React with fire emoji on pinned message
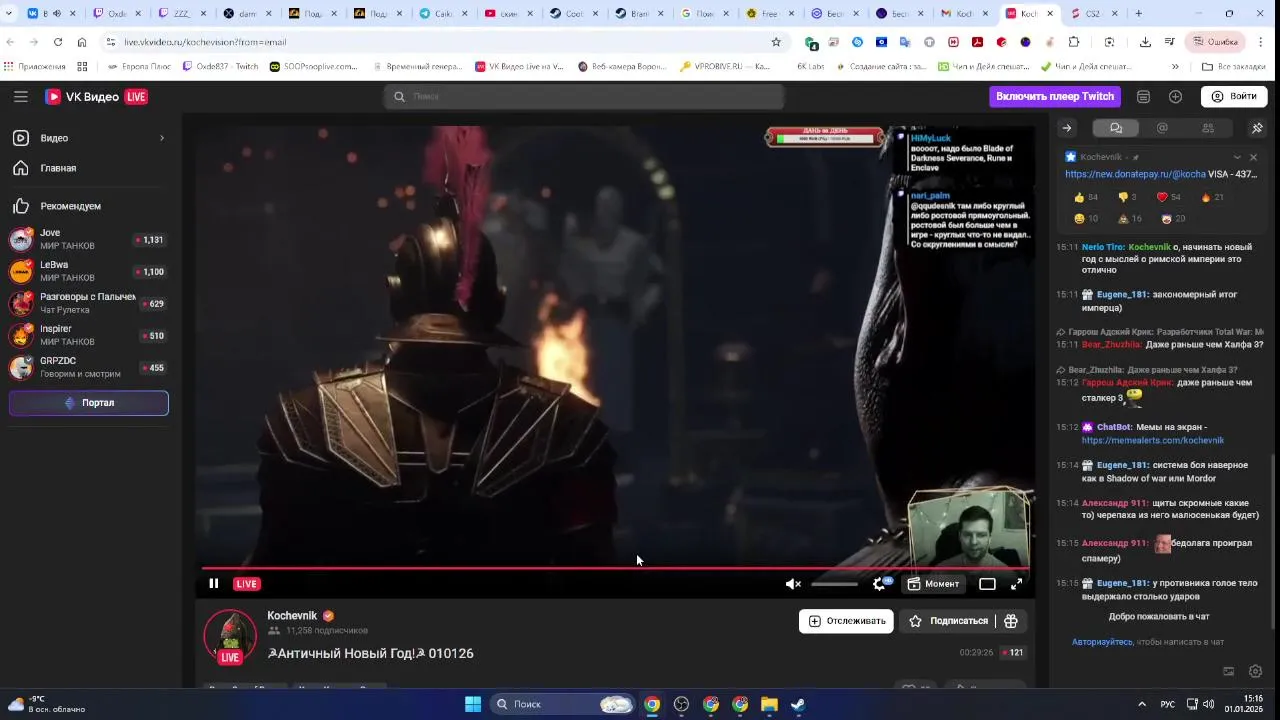 1211,197
